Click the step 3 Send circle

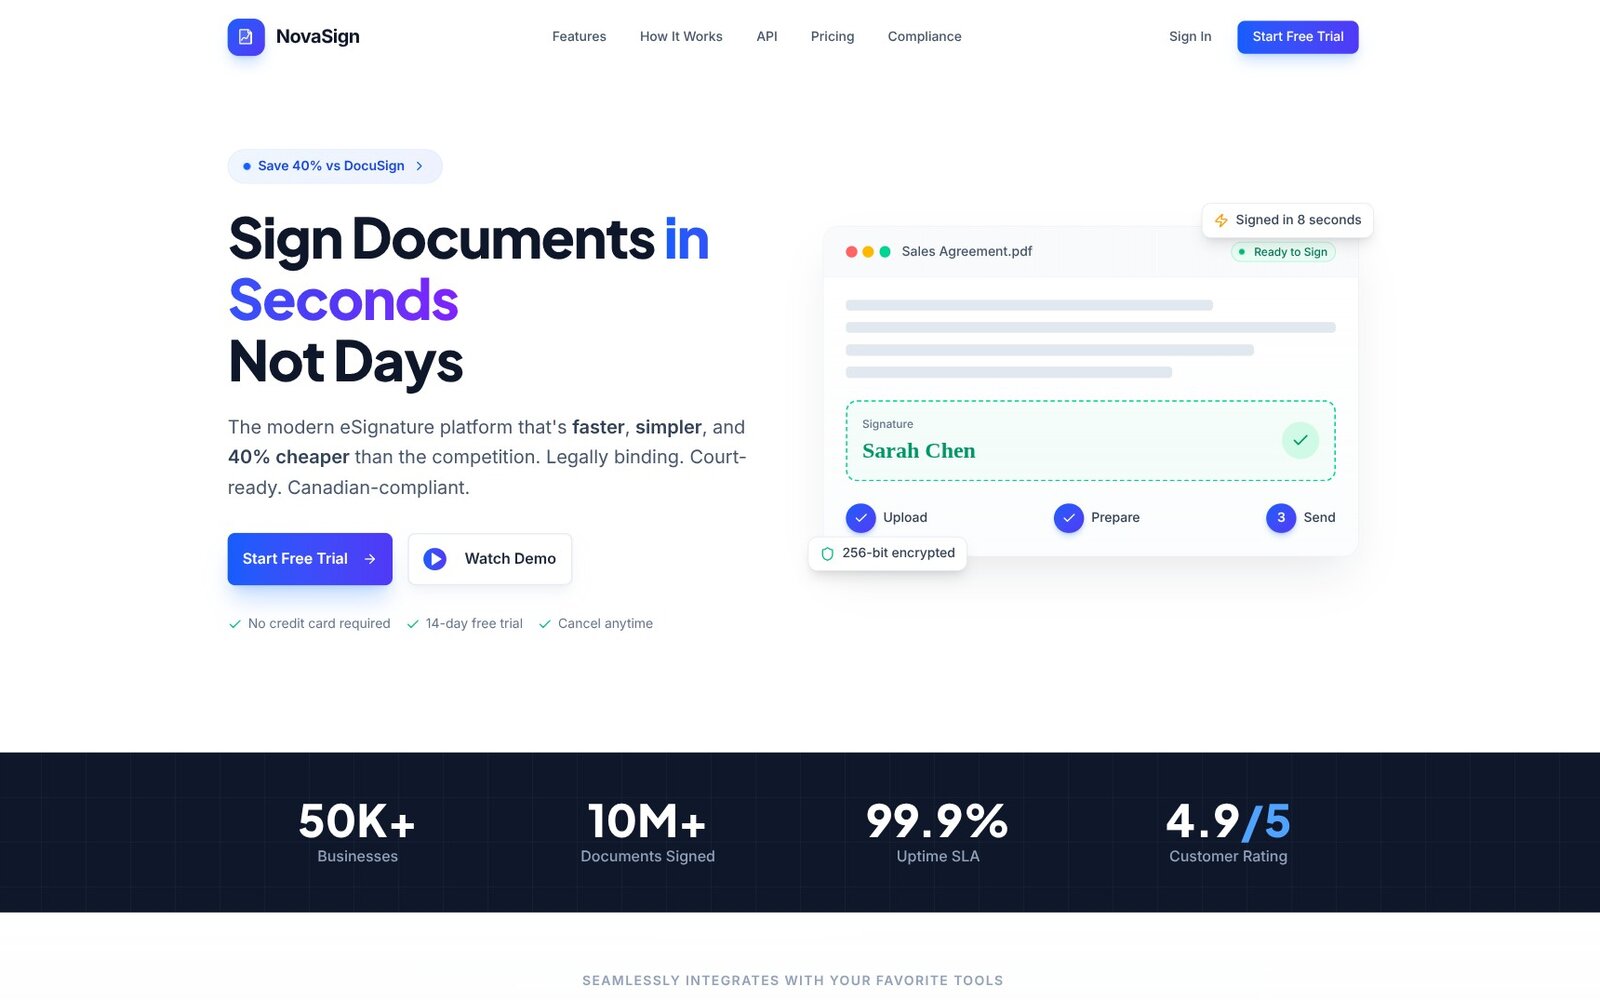point(1281,518)
